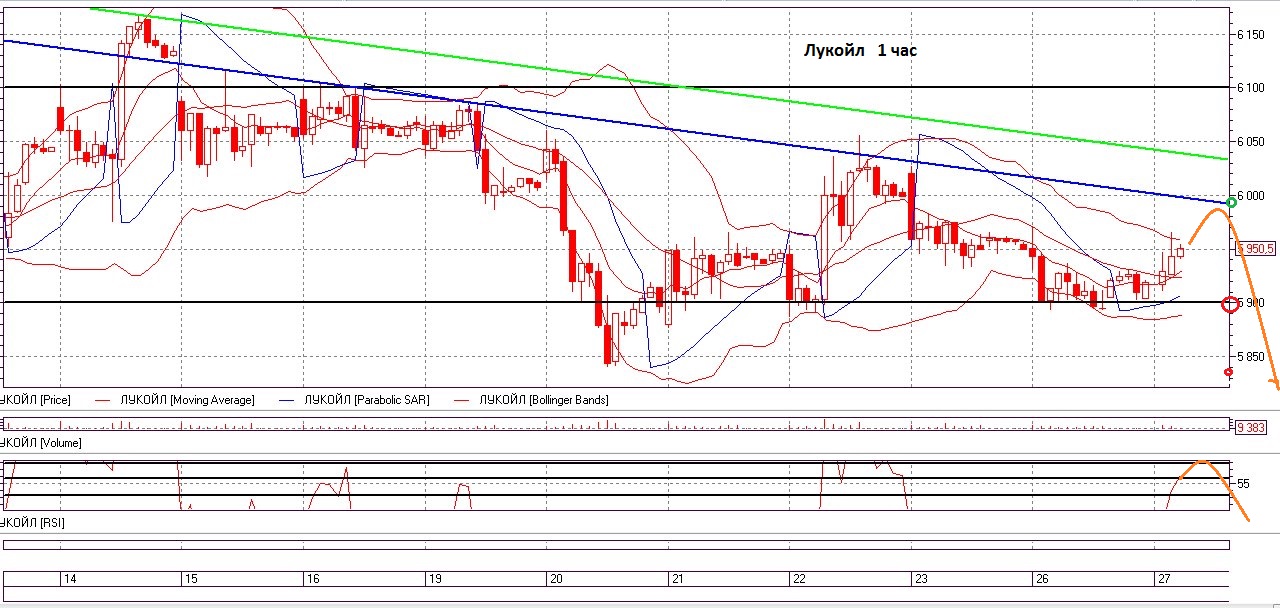The image size is (1280, 608).
Task: Click the blue line sample before Parabolic SAR legend
Action: coord(286,400)
